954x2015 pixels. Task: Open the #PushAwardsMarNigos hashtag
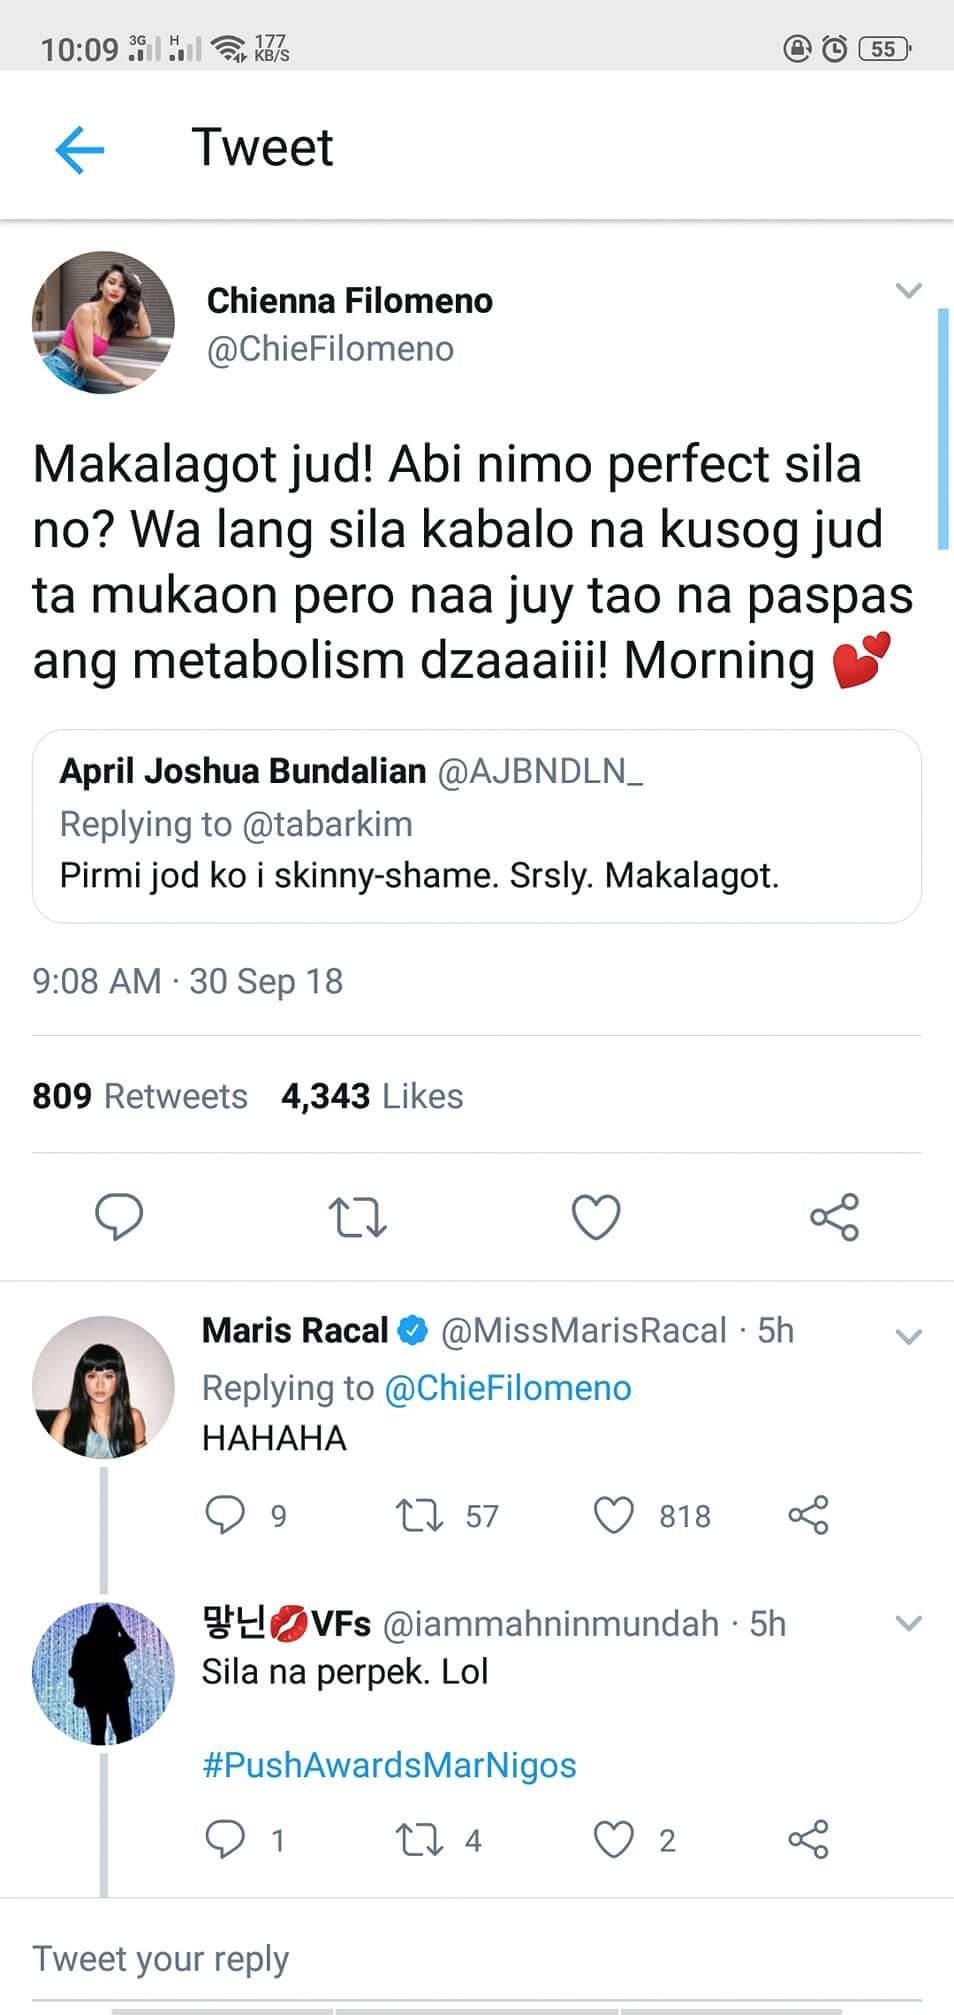pos(389,1765)
